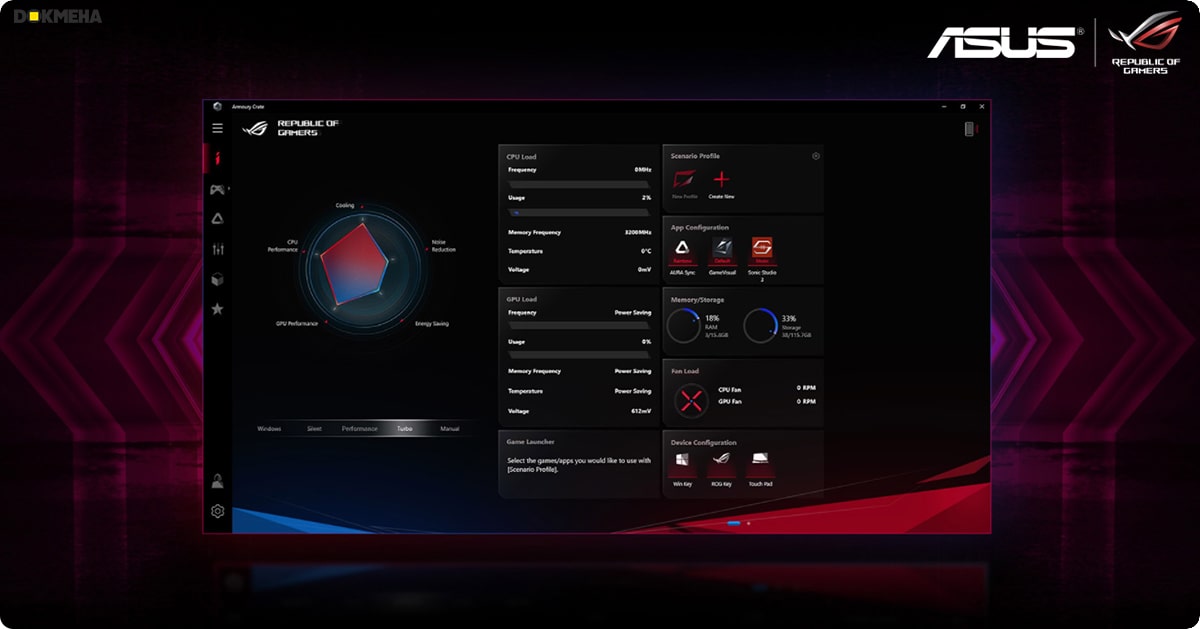Open the AURA Sync triangle sidebar icon

tap(217, 219)
